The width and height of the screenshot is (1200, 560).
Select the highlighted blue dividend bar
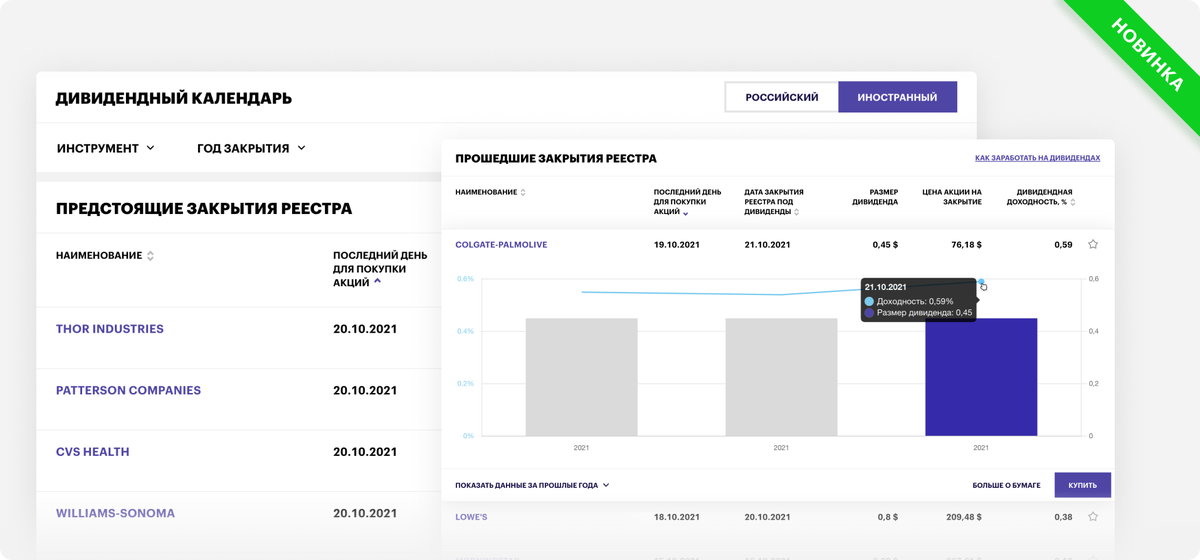(981, 377)
